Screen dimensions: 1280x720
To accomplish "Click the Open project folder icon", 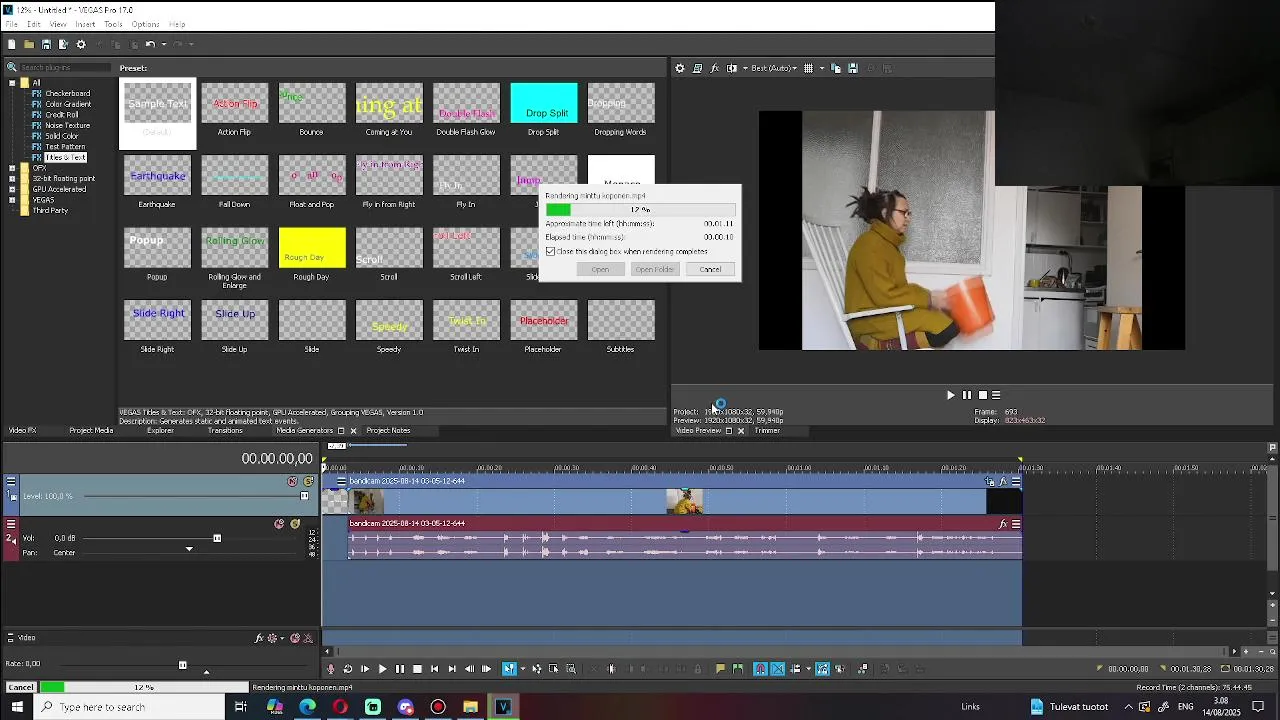I will click(29, 44).
